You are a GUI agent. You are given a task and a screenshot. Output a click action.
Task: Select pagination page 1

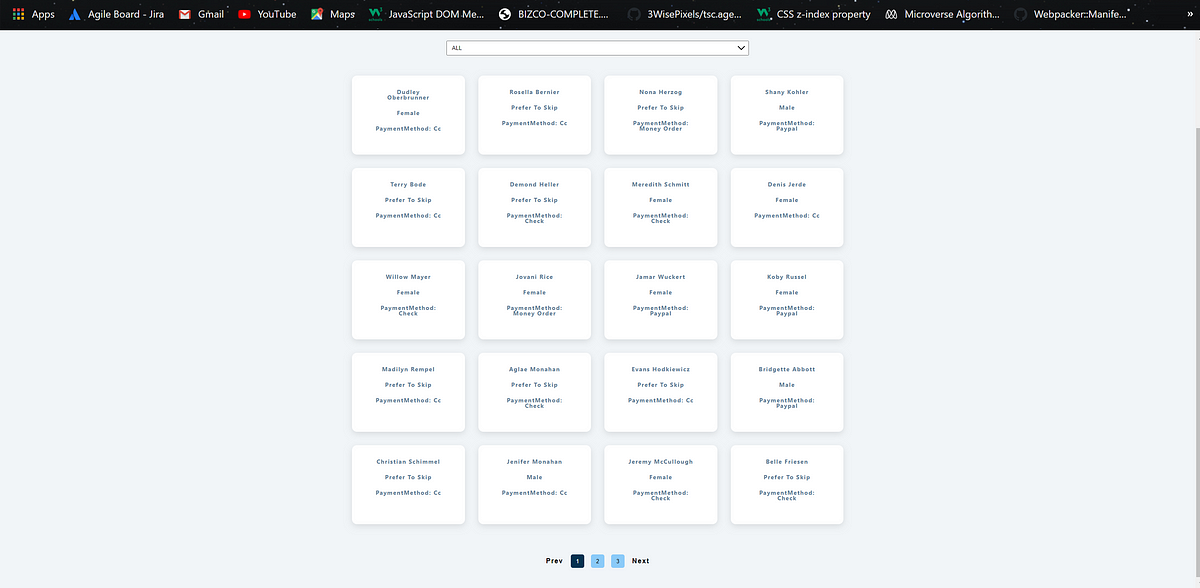[578, 561]
